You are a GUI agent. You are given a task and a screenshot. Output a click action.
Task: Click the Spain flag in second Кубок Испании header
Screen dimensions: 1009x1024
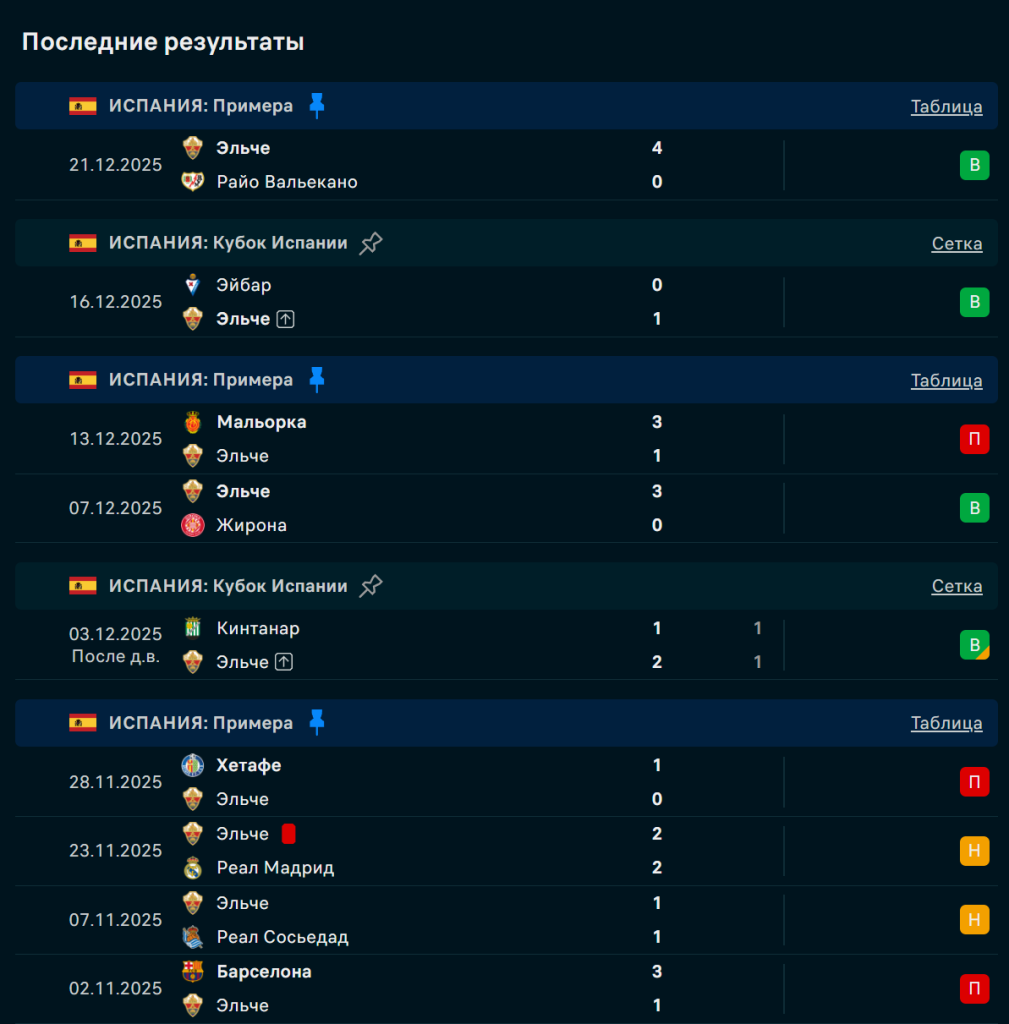click(x=83, y=586)
